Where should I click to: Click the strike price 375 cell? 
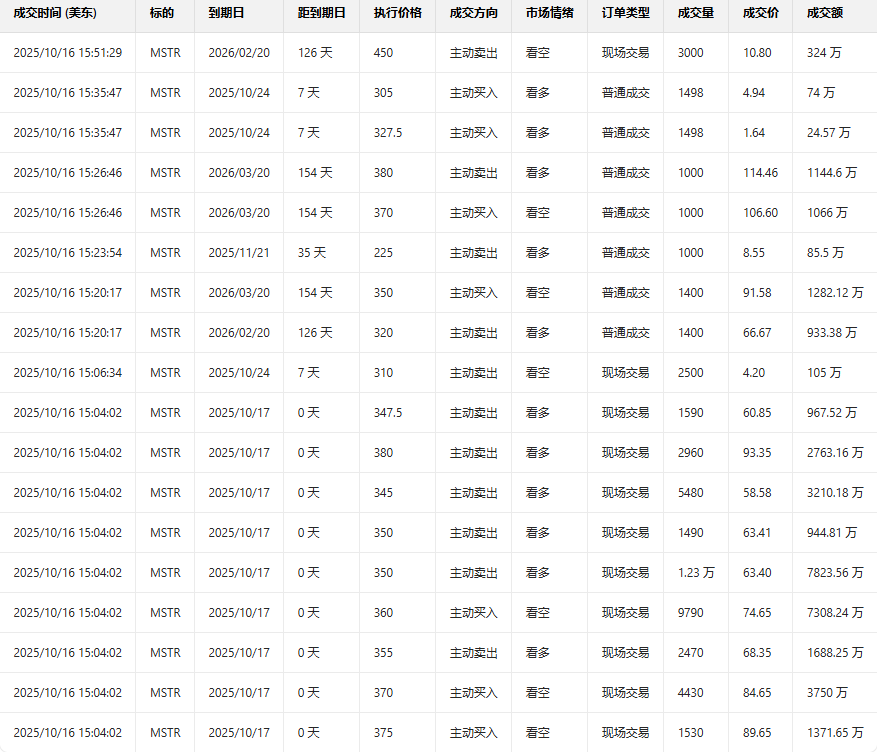tap(383, 733)
